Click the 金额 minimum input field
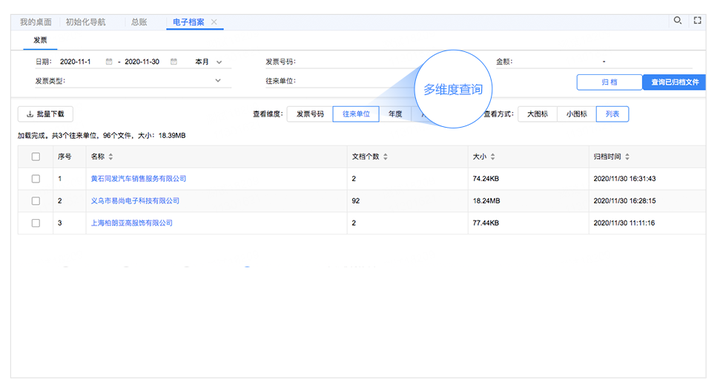Image resolution: width=720 pixels, height=389 pixels. (x=556, y=62)
